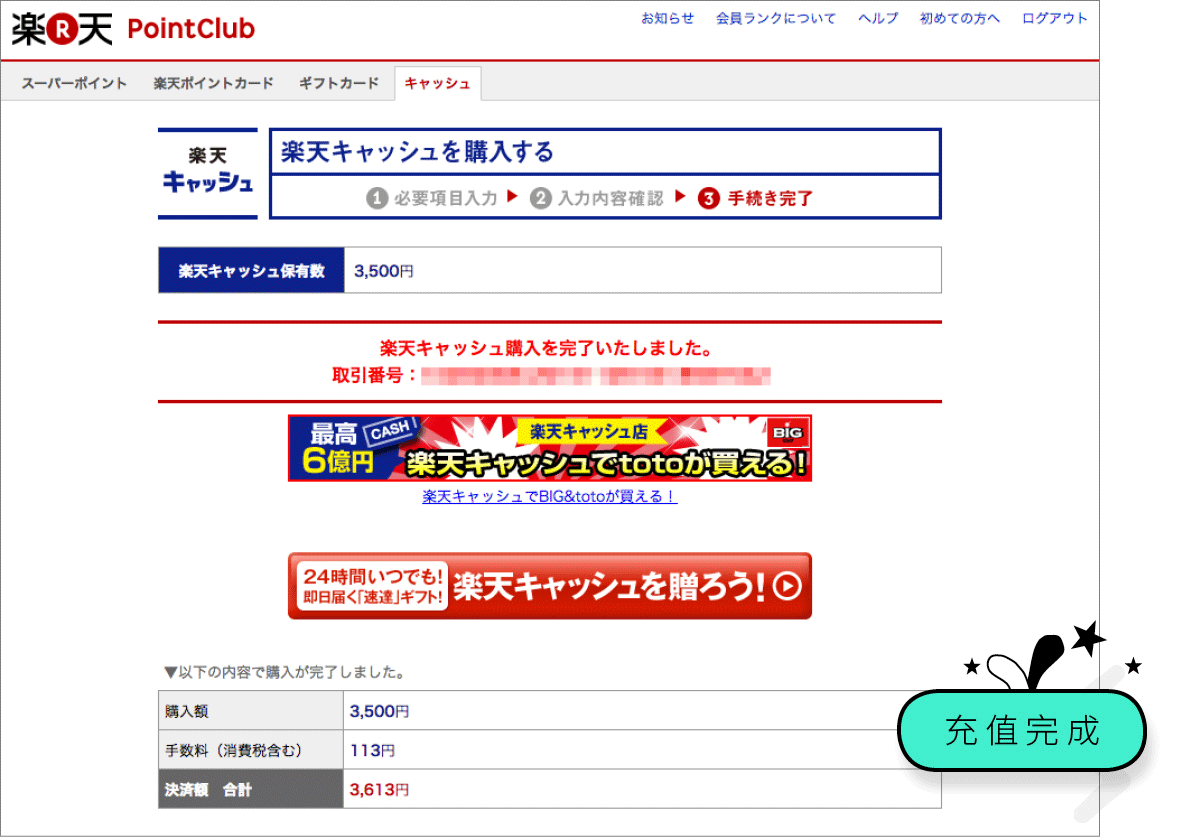Click the 以下の内容で購入が完了しました text
Viewport: 1200px width, 837px height.
tap(284, 672)
